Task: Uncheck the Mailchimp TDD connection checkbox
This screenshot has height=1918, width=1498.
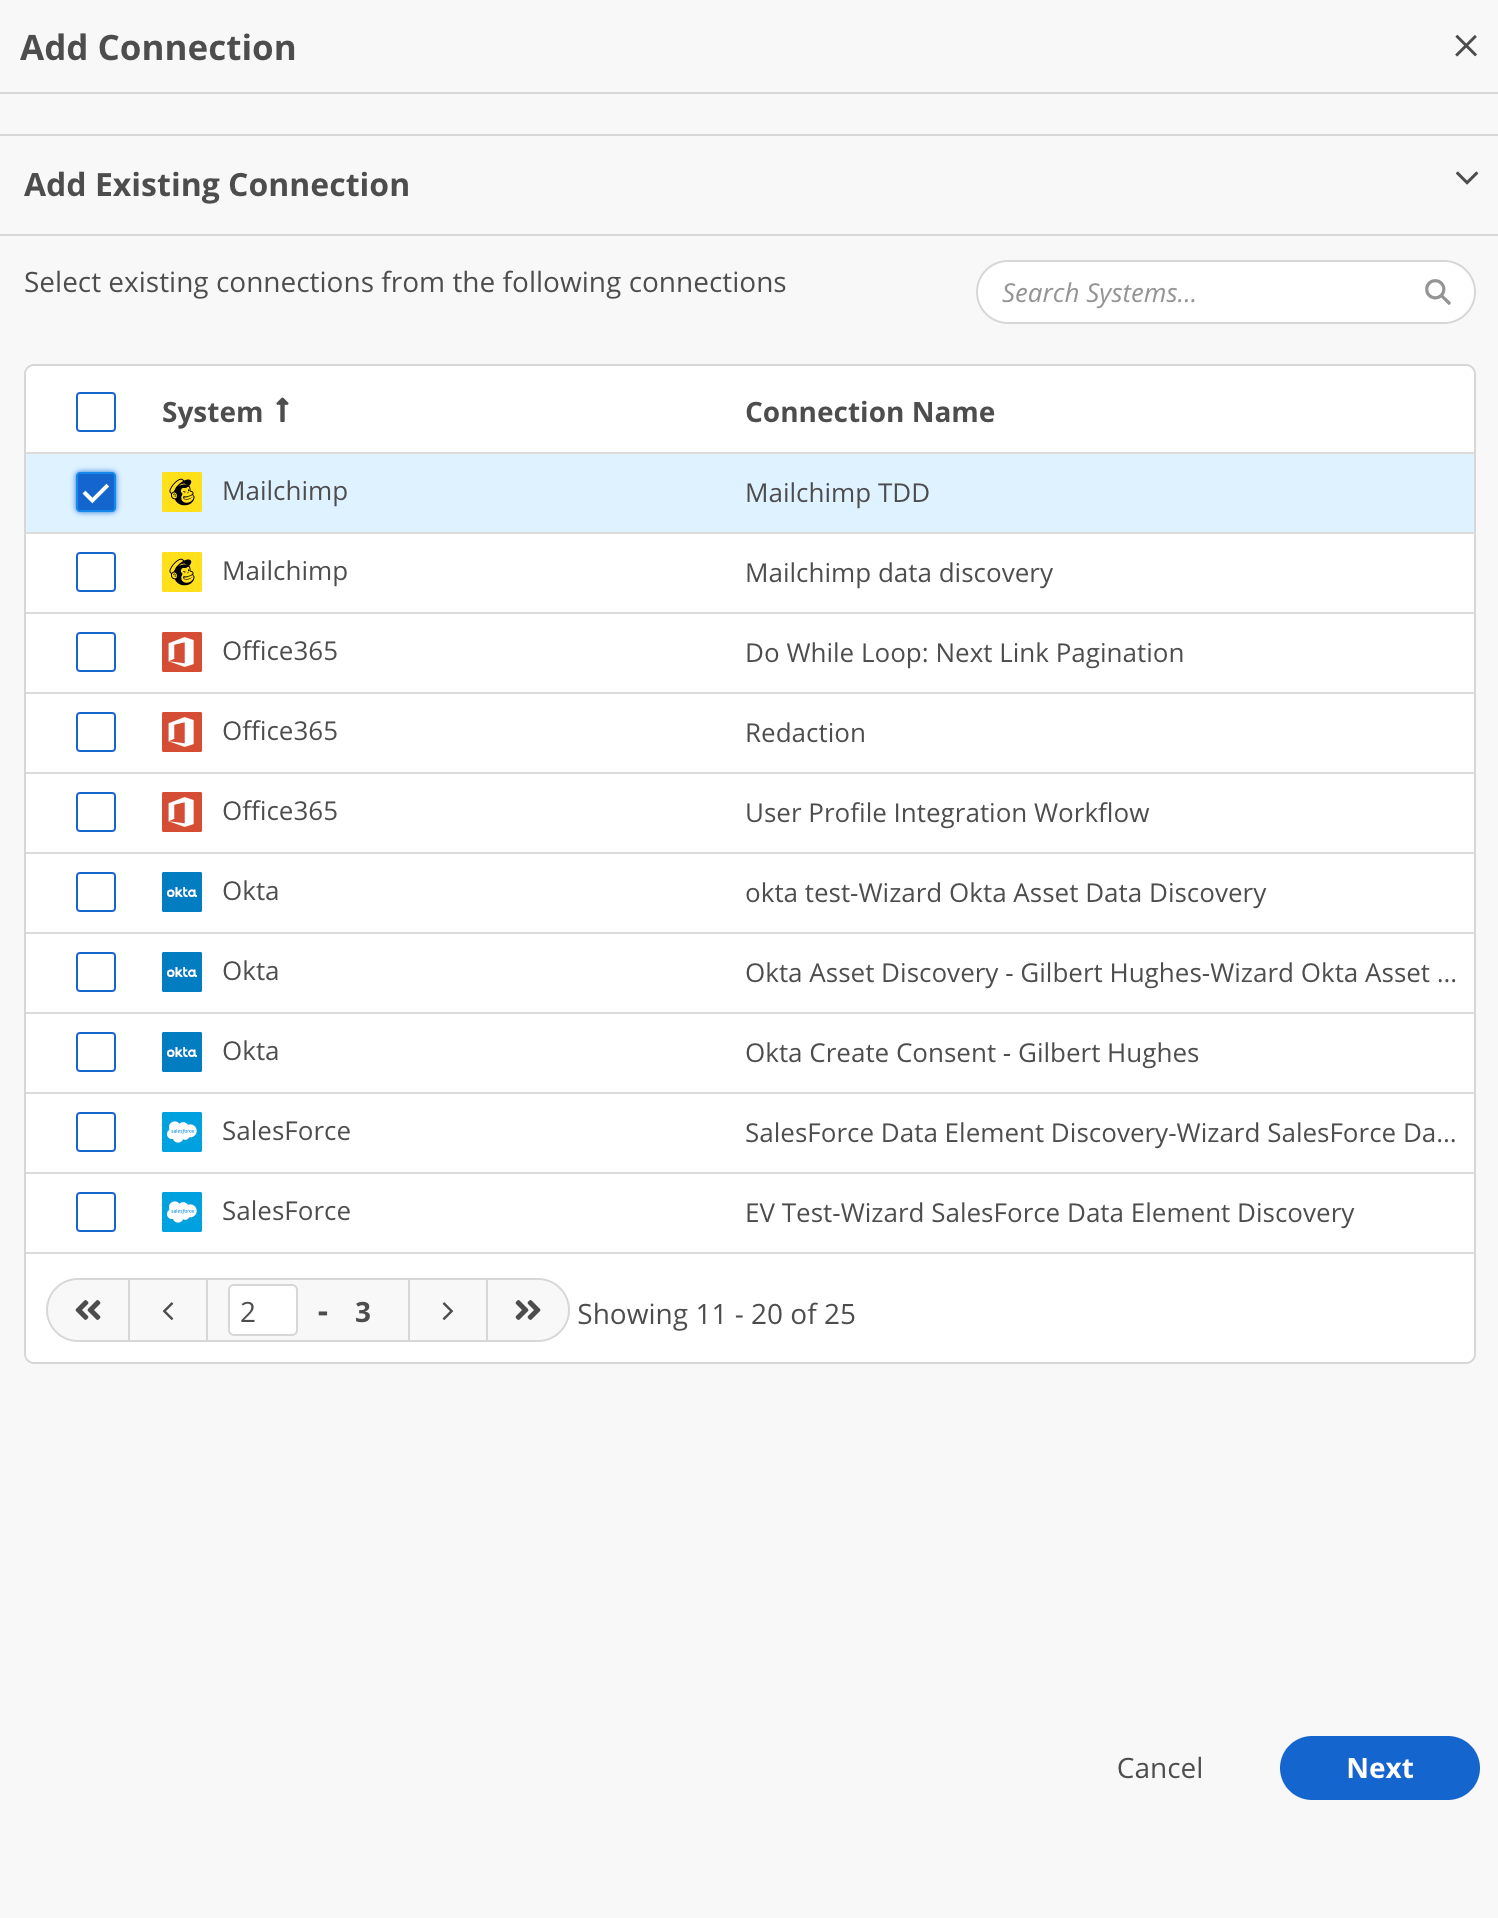Action: point(96,492)
